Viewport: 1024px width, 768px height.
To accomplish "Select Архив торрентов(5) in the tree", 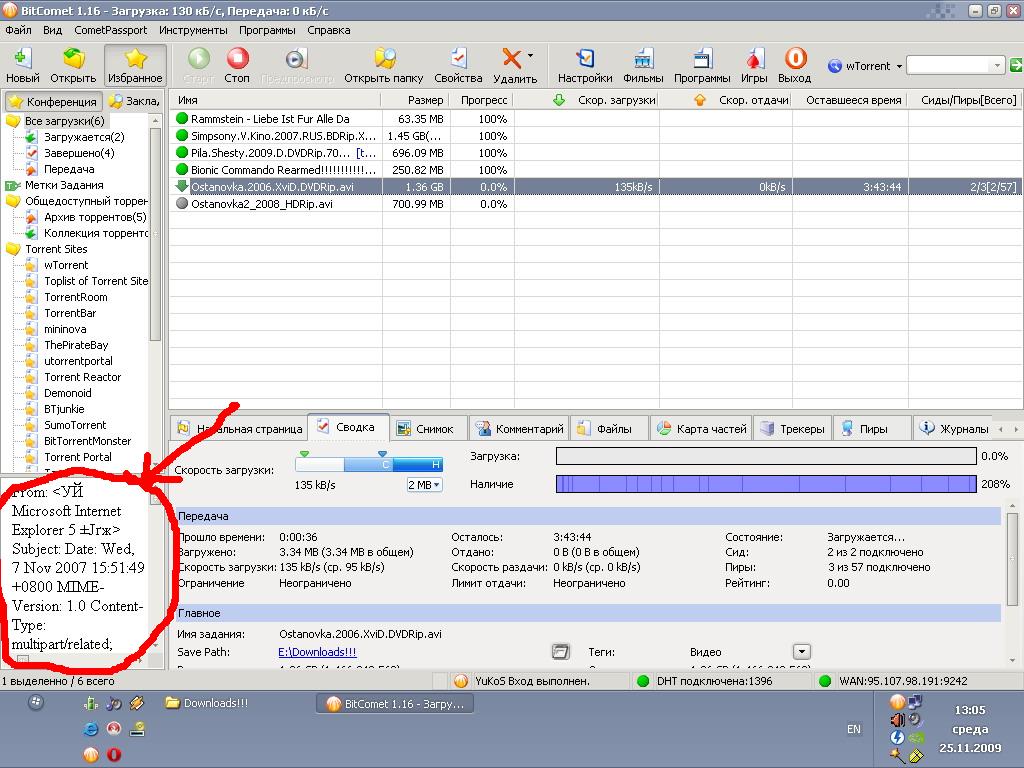I will point(95,217).
